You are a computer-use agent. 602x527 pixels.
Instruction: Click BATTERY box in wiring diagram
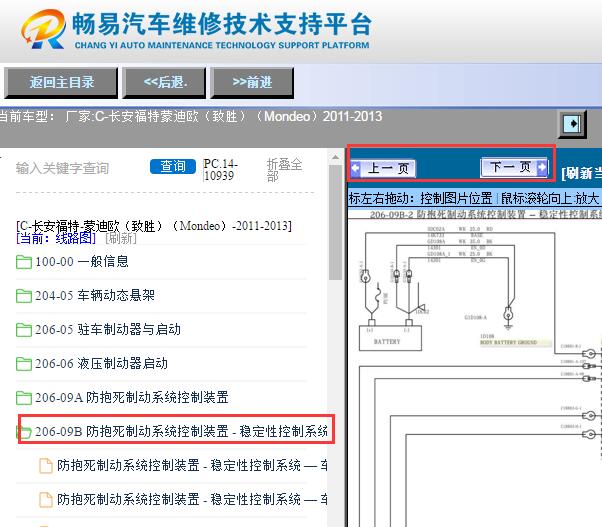point(390,338)
